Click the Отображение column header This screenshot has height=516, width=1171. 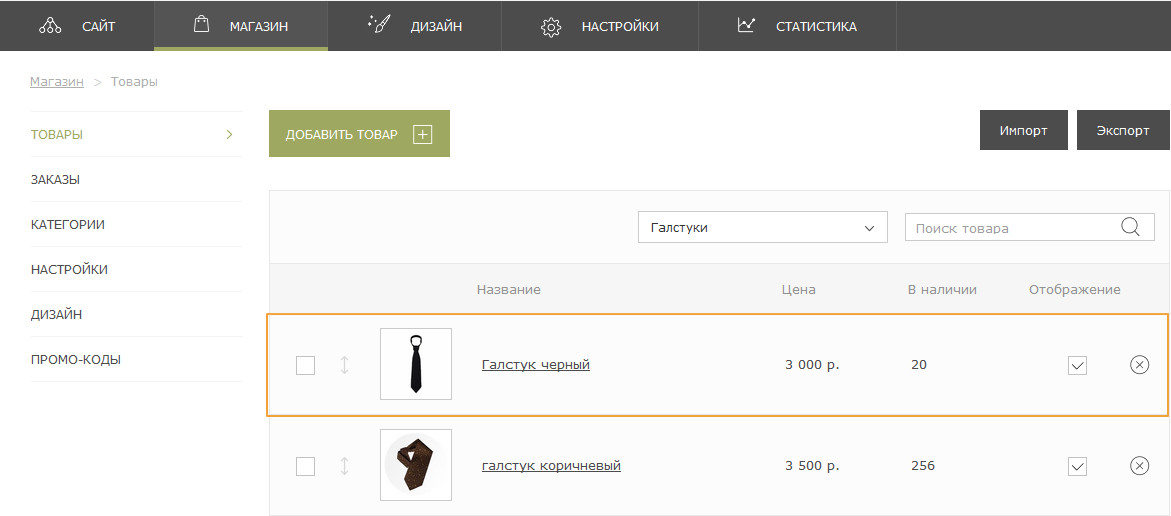[x=1075, y=289]
